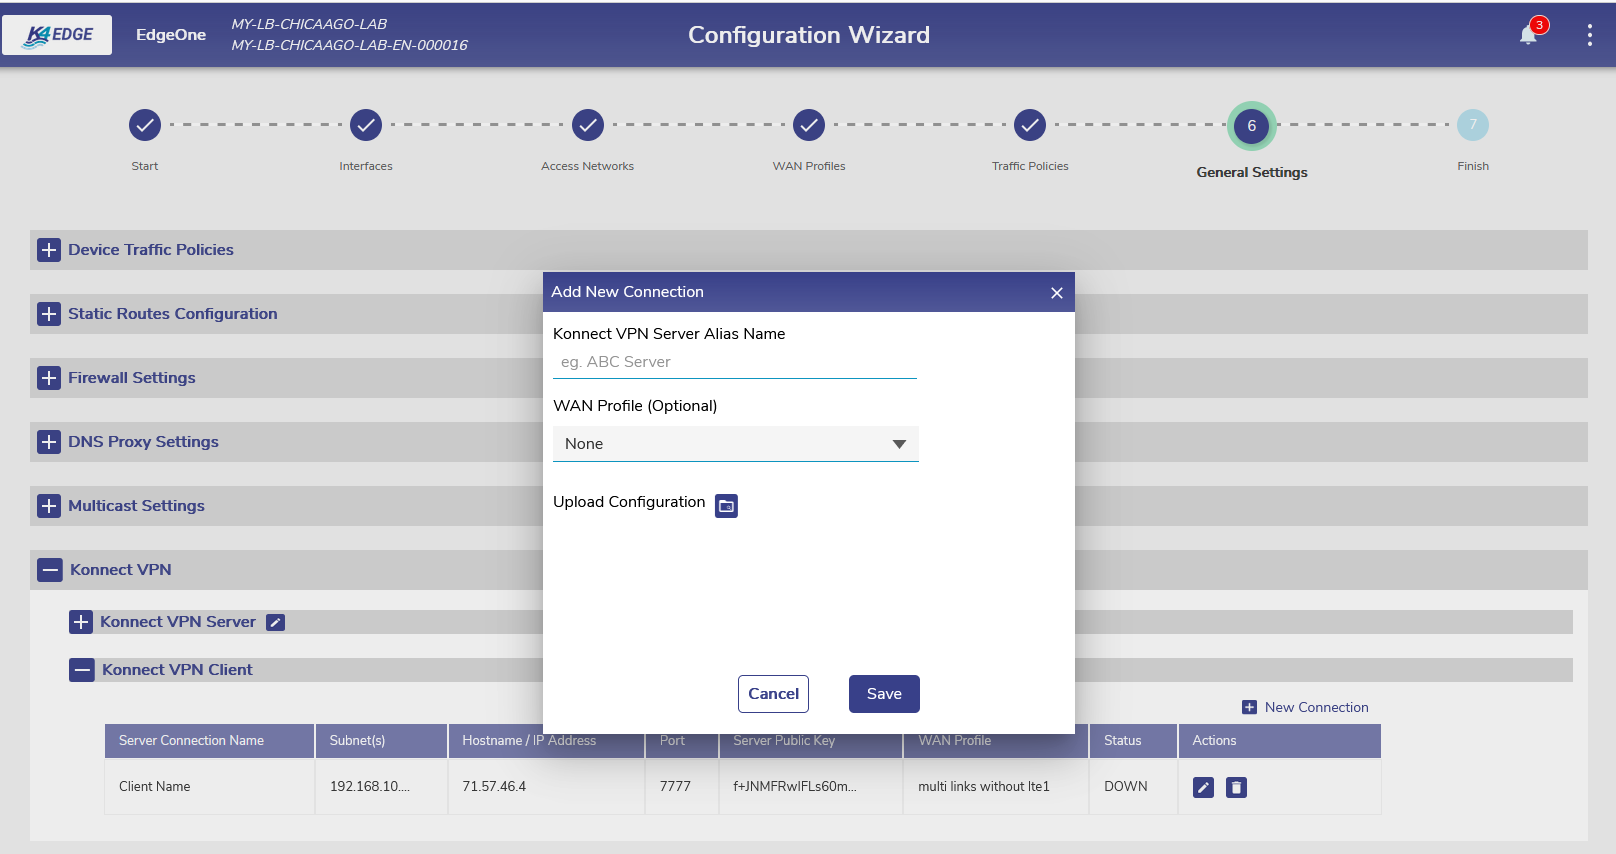This screenshot has height=854, width=1616.
Task: Open the WAN Profile dropdown
Action: point(735,444)
